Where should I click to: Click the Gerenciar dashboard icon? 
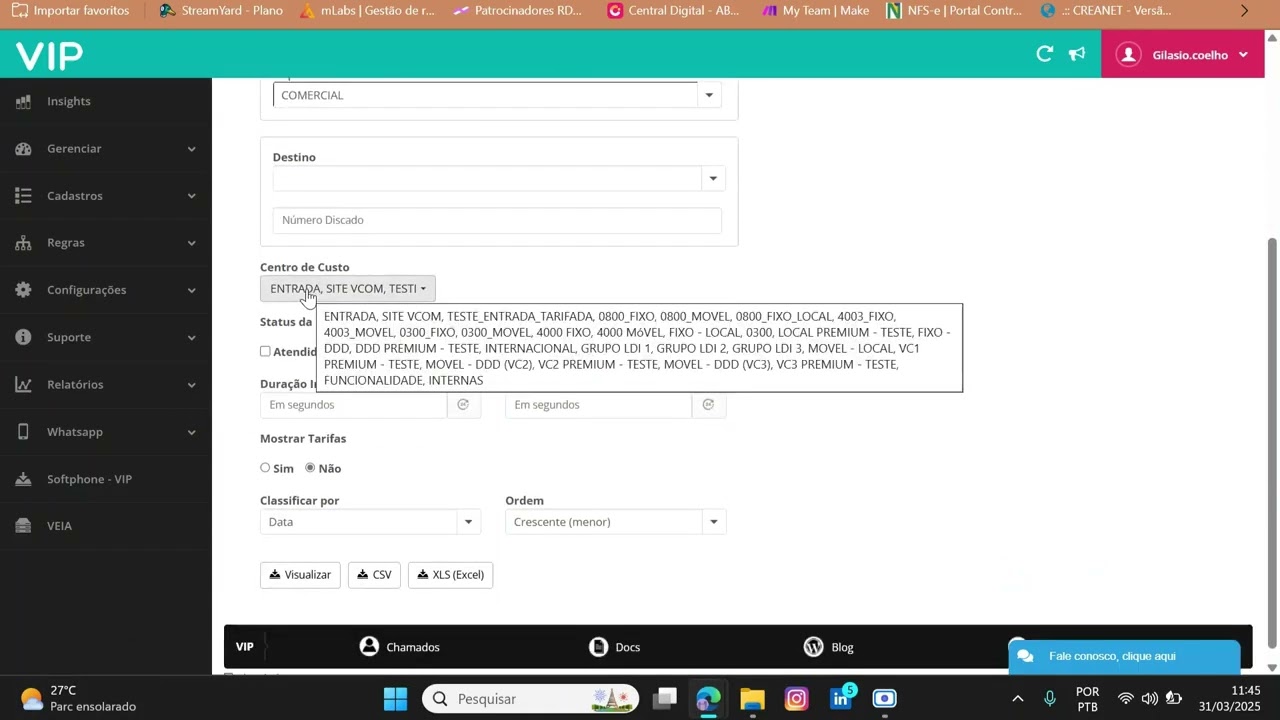coord(24,149)
